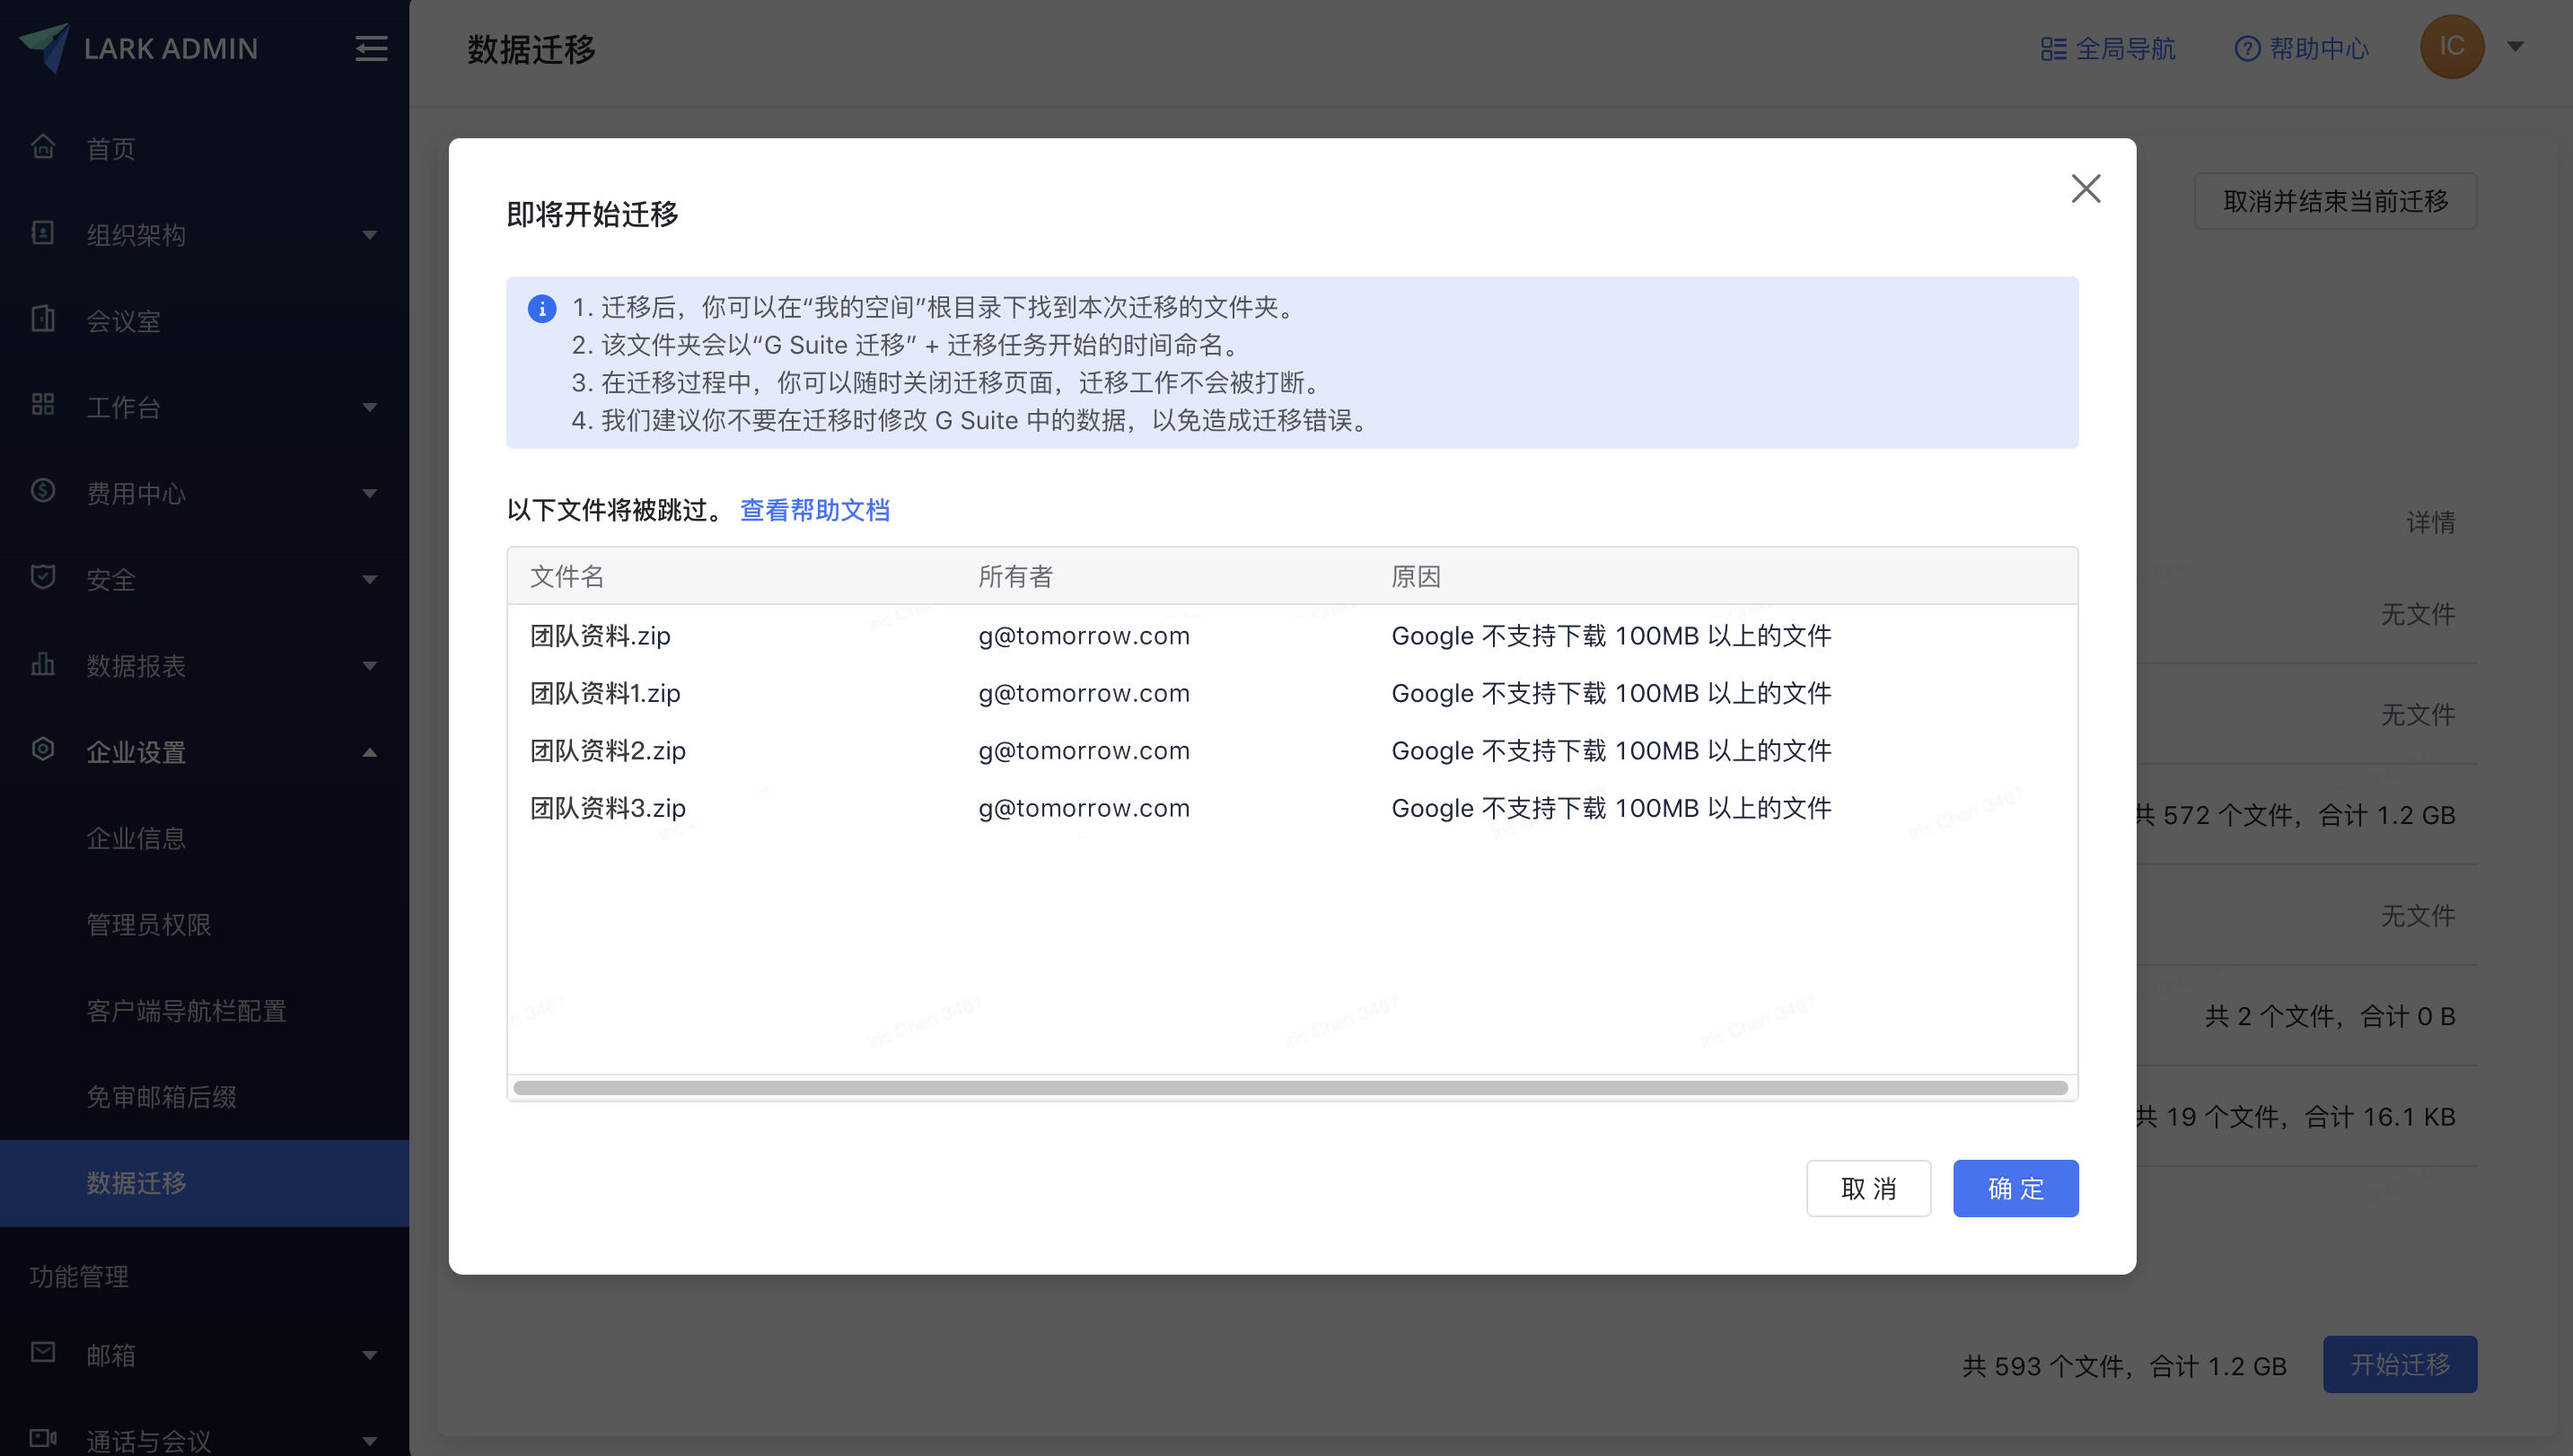
Task: Collapse the 企业设置 section arrow
Action: [x=370, y=752]
